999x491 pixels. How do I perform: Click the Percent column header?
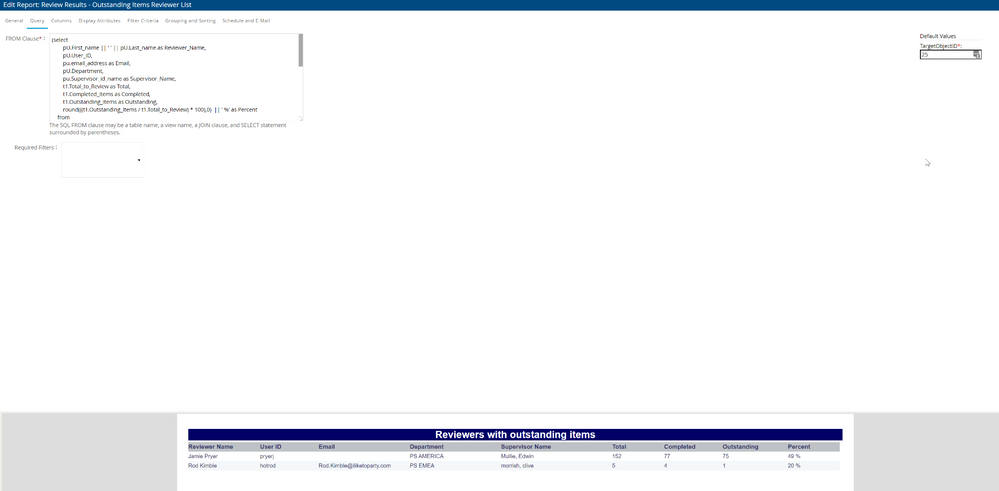[799, 447]
